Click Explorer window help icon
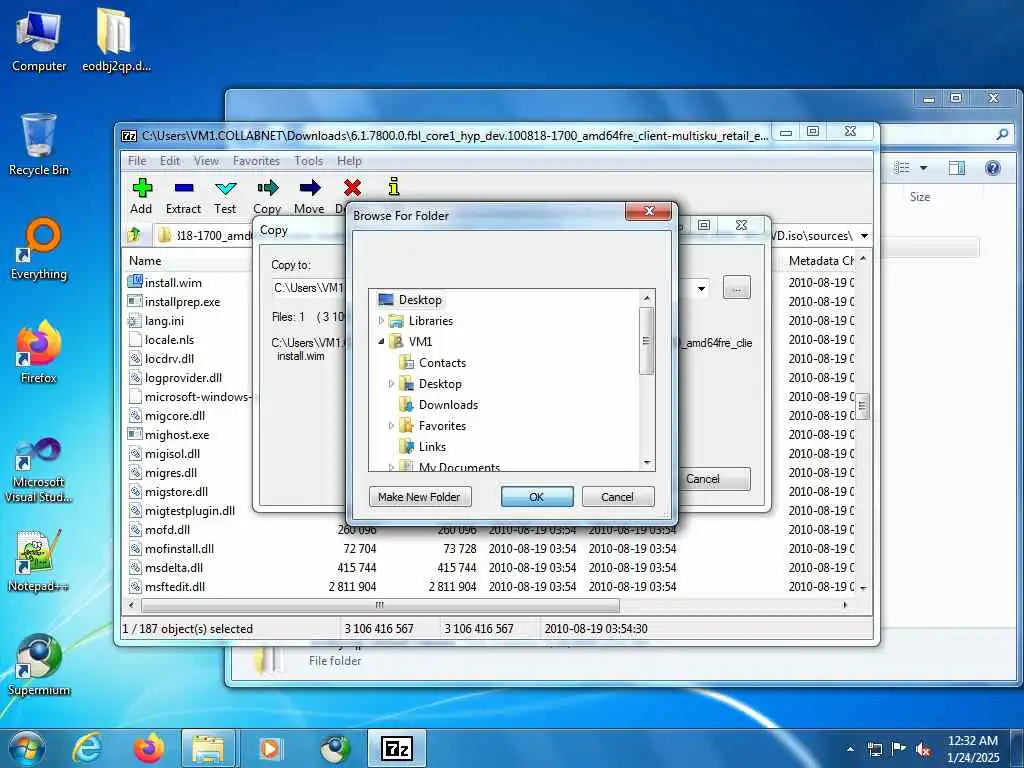Screen dimensions: 1024x768 pos(993,168)
